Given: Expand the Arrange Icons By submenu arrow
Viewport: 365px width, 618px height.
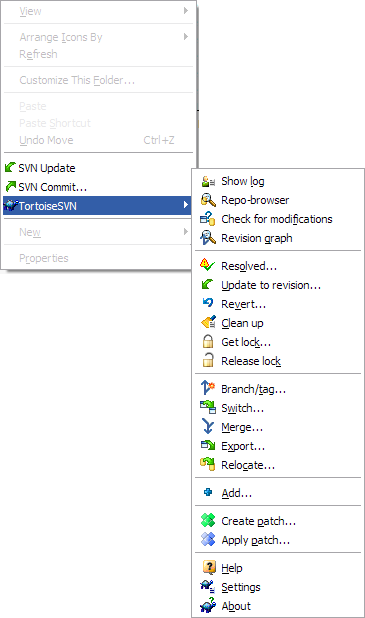Looking at the screenshot, I should [x=186, y=37].
